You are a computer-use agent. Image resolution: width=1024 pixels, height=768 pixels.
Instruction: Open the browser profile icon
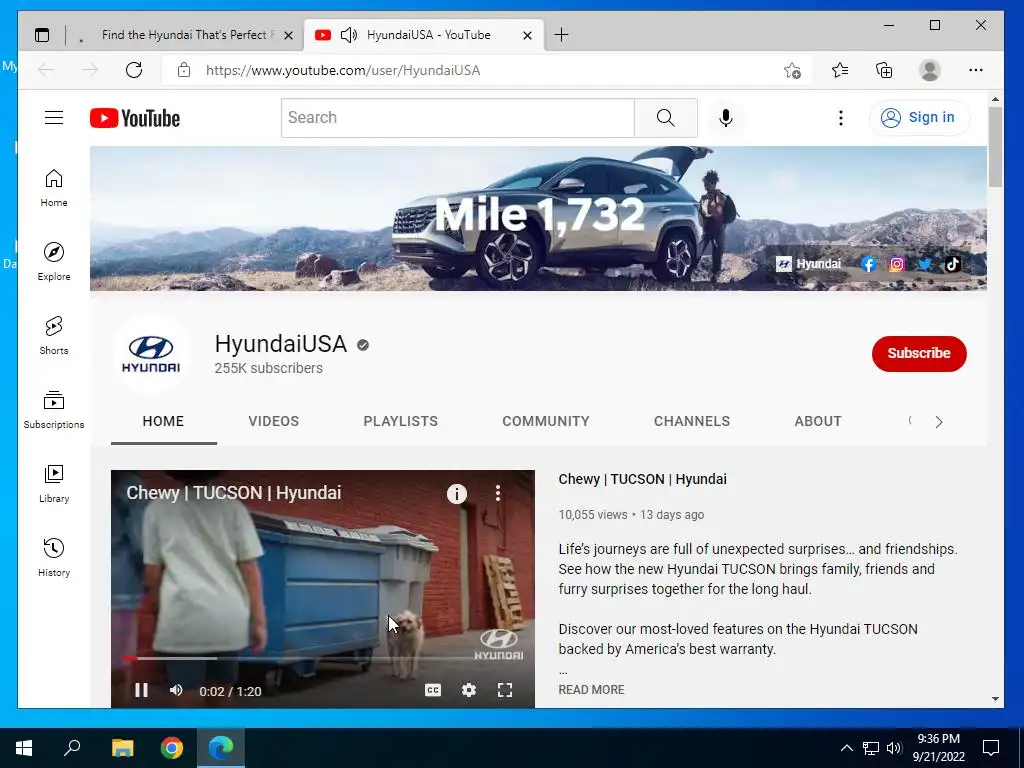(x=929, y=70)
